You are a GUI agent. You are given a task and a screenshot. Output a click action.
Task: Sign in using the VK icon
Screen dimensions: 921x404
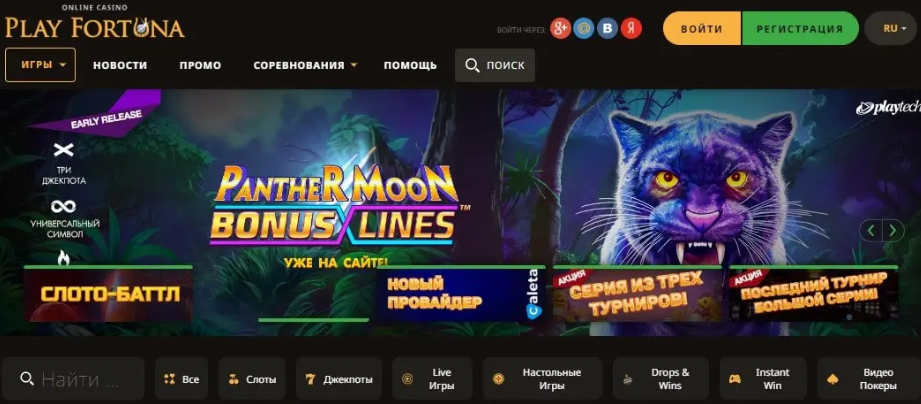pyautogui.click(x=607, y=29)
